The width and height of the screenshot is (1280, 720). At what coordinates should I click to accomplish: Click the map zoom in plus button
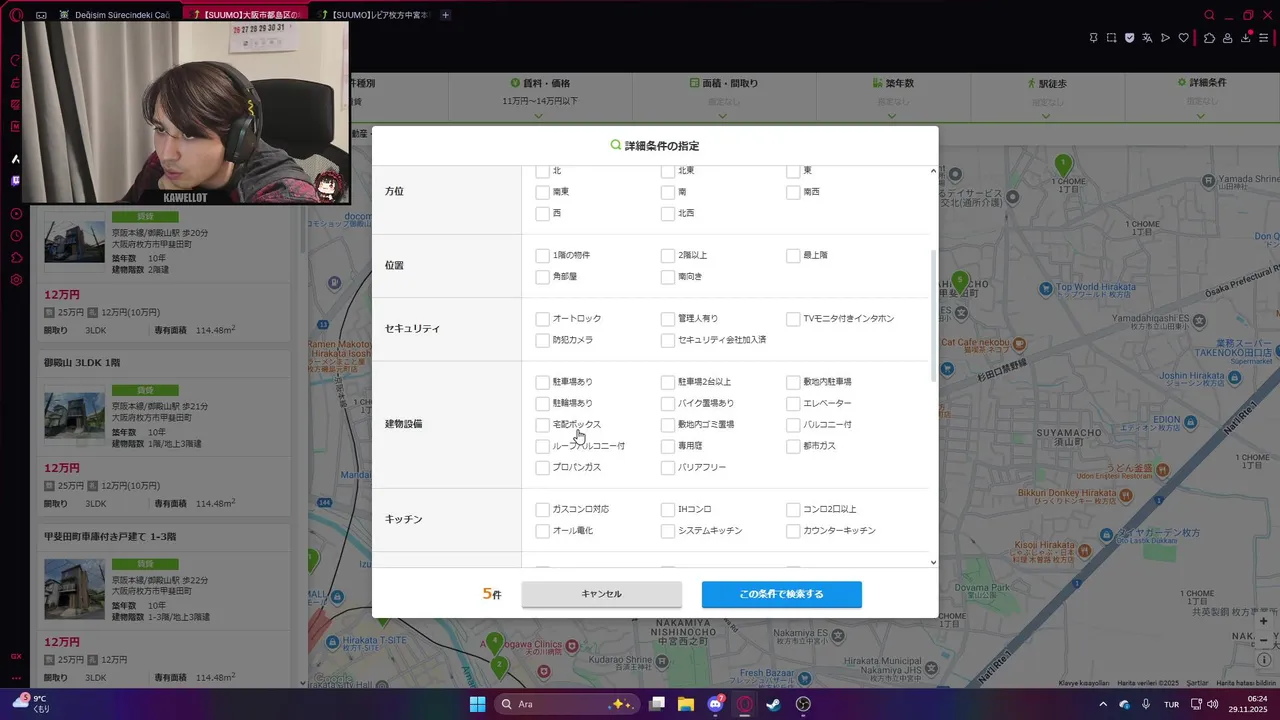1264,621
